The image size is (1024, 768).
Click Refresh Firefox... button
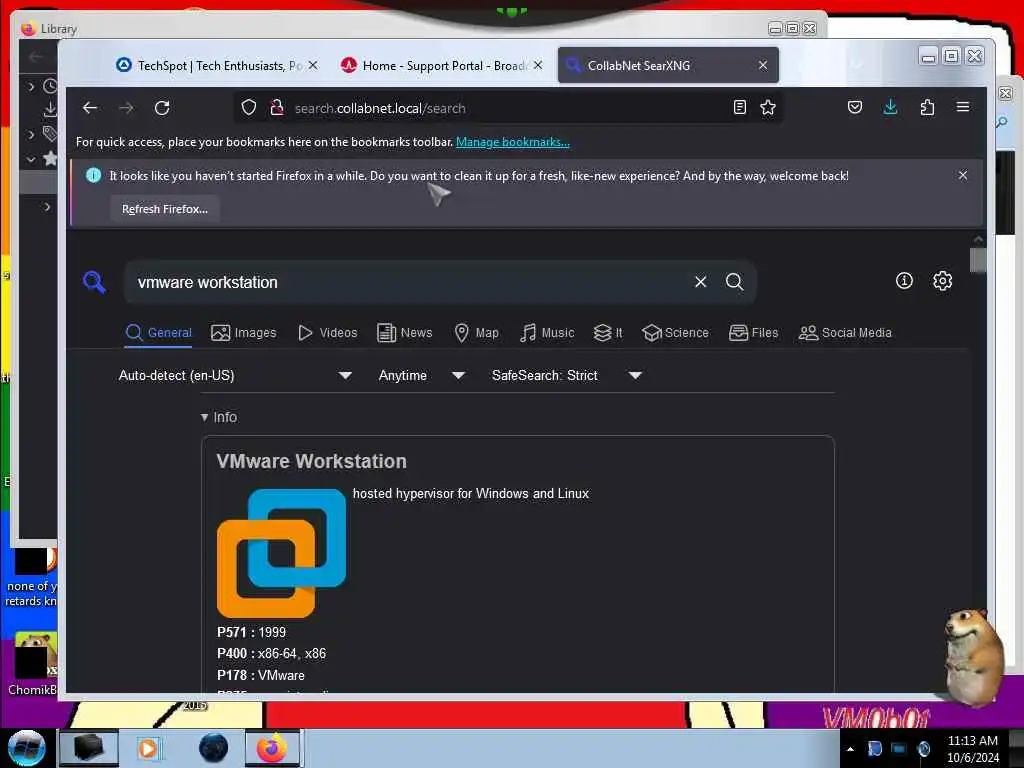165,209
